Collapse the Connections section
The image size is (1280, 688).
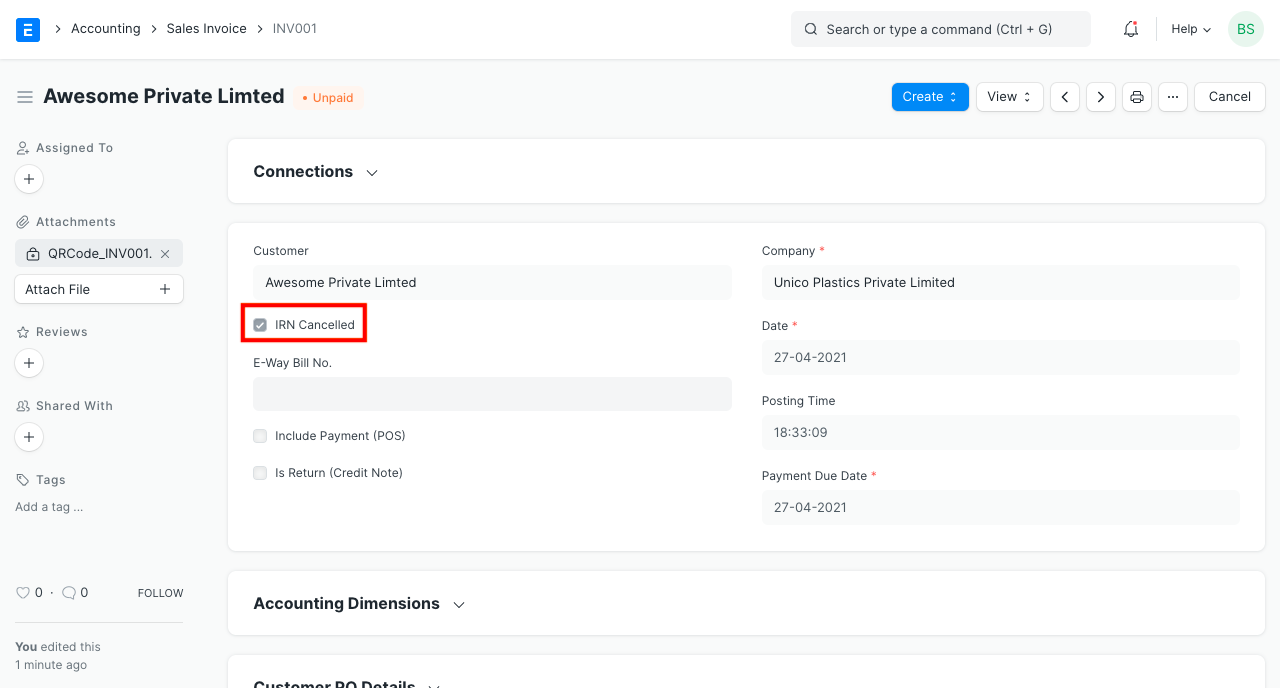click(x=371, y=172)
